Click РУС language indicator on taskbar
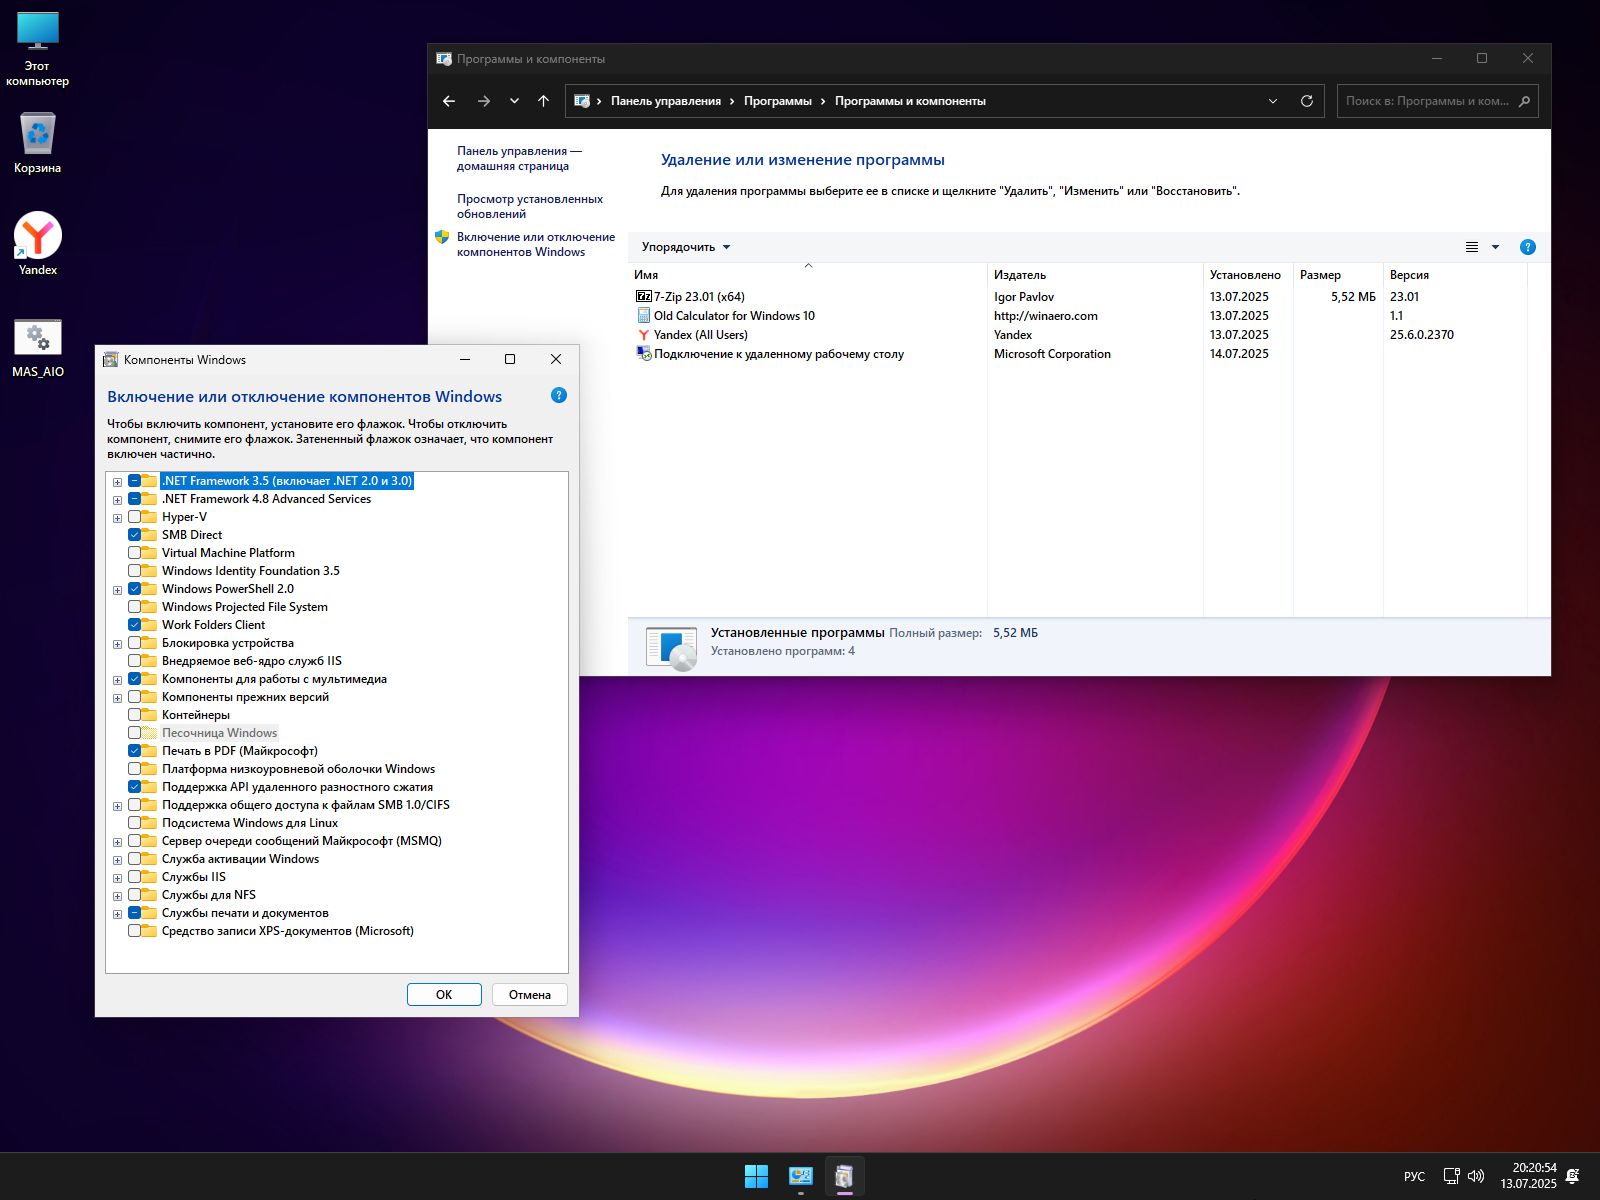The width and height of the screenshot is (1600, 1200). click(x=1414, y=1176)
